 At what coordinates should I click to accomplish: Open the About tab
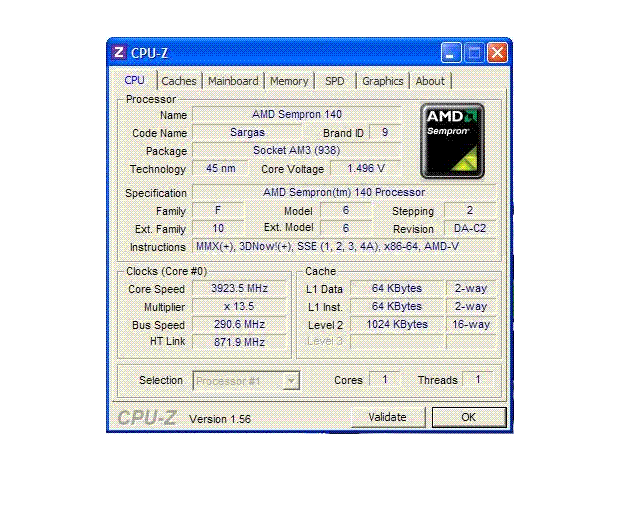coord(430,81)
